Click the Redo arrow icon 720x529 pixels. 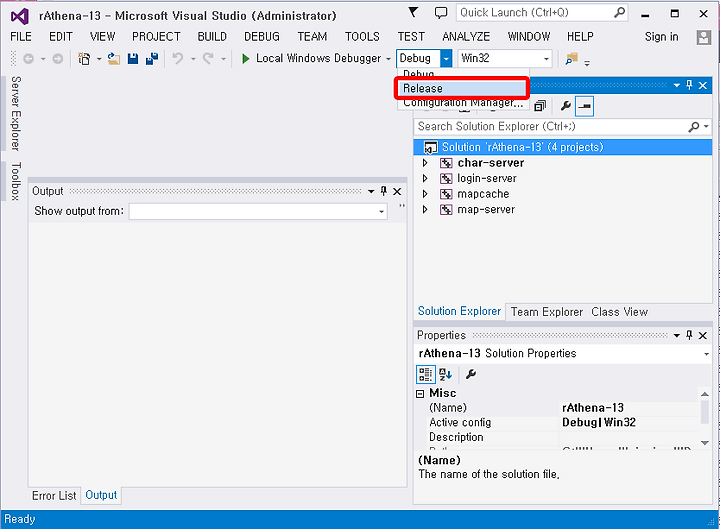point(208,58)
